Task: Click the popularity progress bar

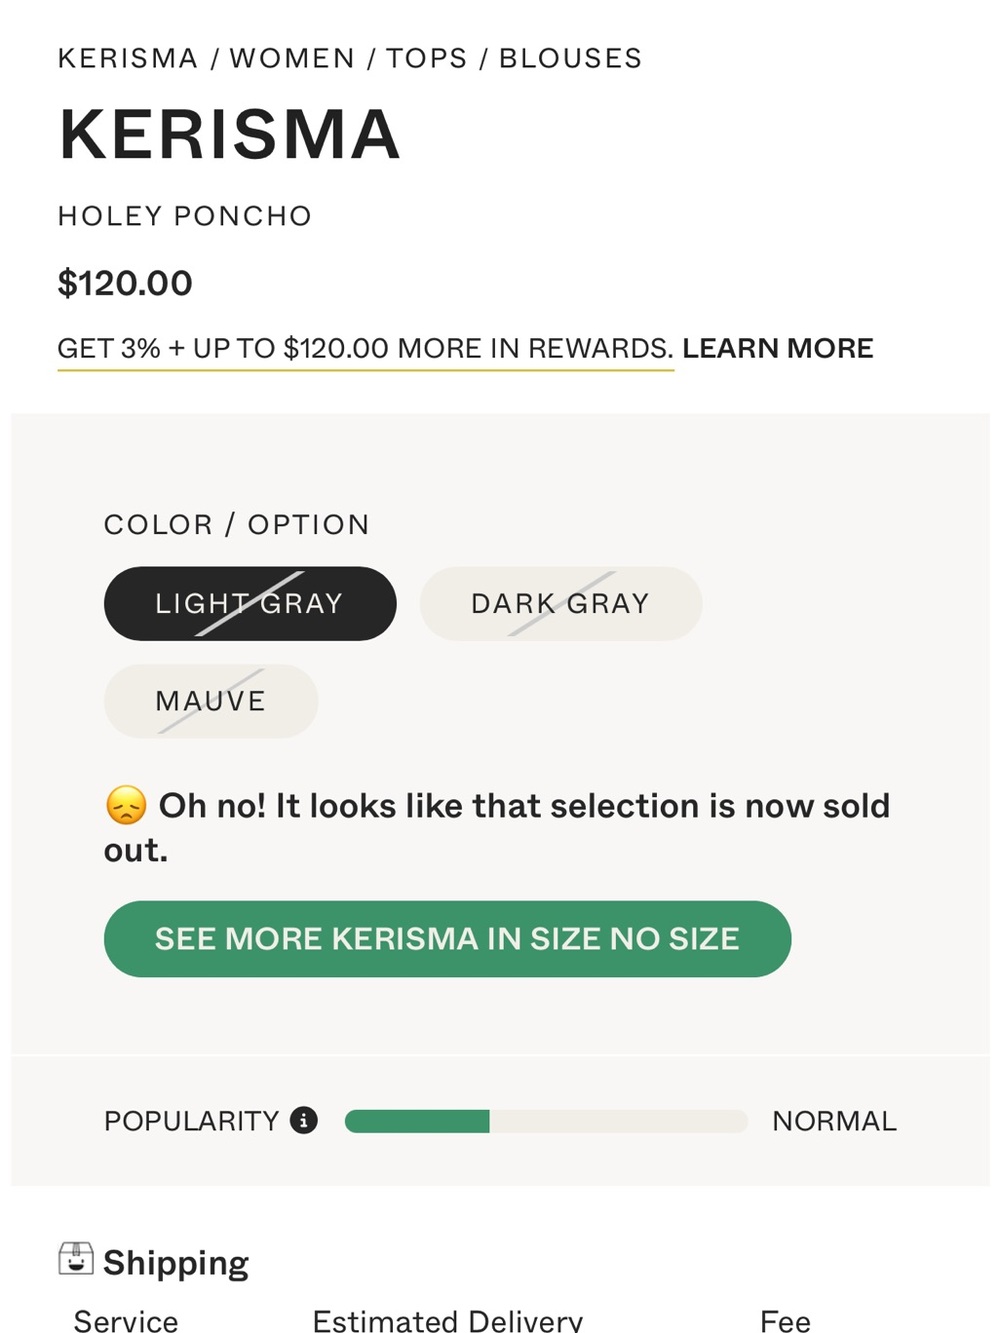Action: (546, 1121)
